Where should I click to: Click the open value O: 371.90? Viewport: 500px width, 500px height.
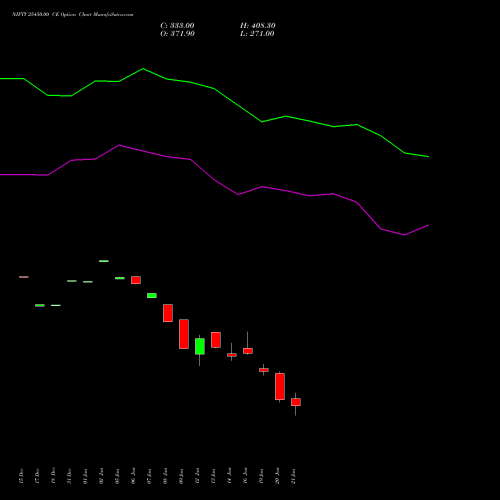tap(177, 34)
